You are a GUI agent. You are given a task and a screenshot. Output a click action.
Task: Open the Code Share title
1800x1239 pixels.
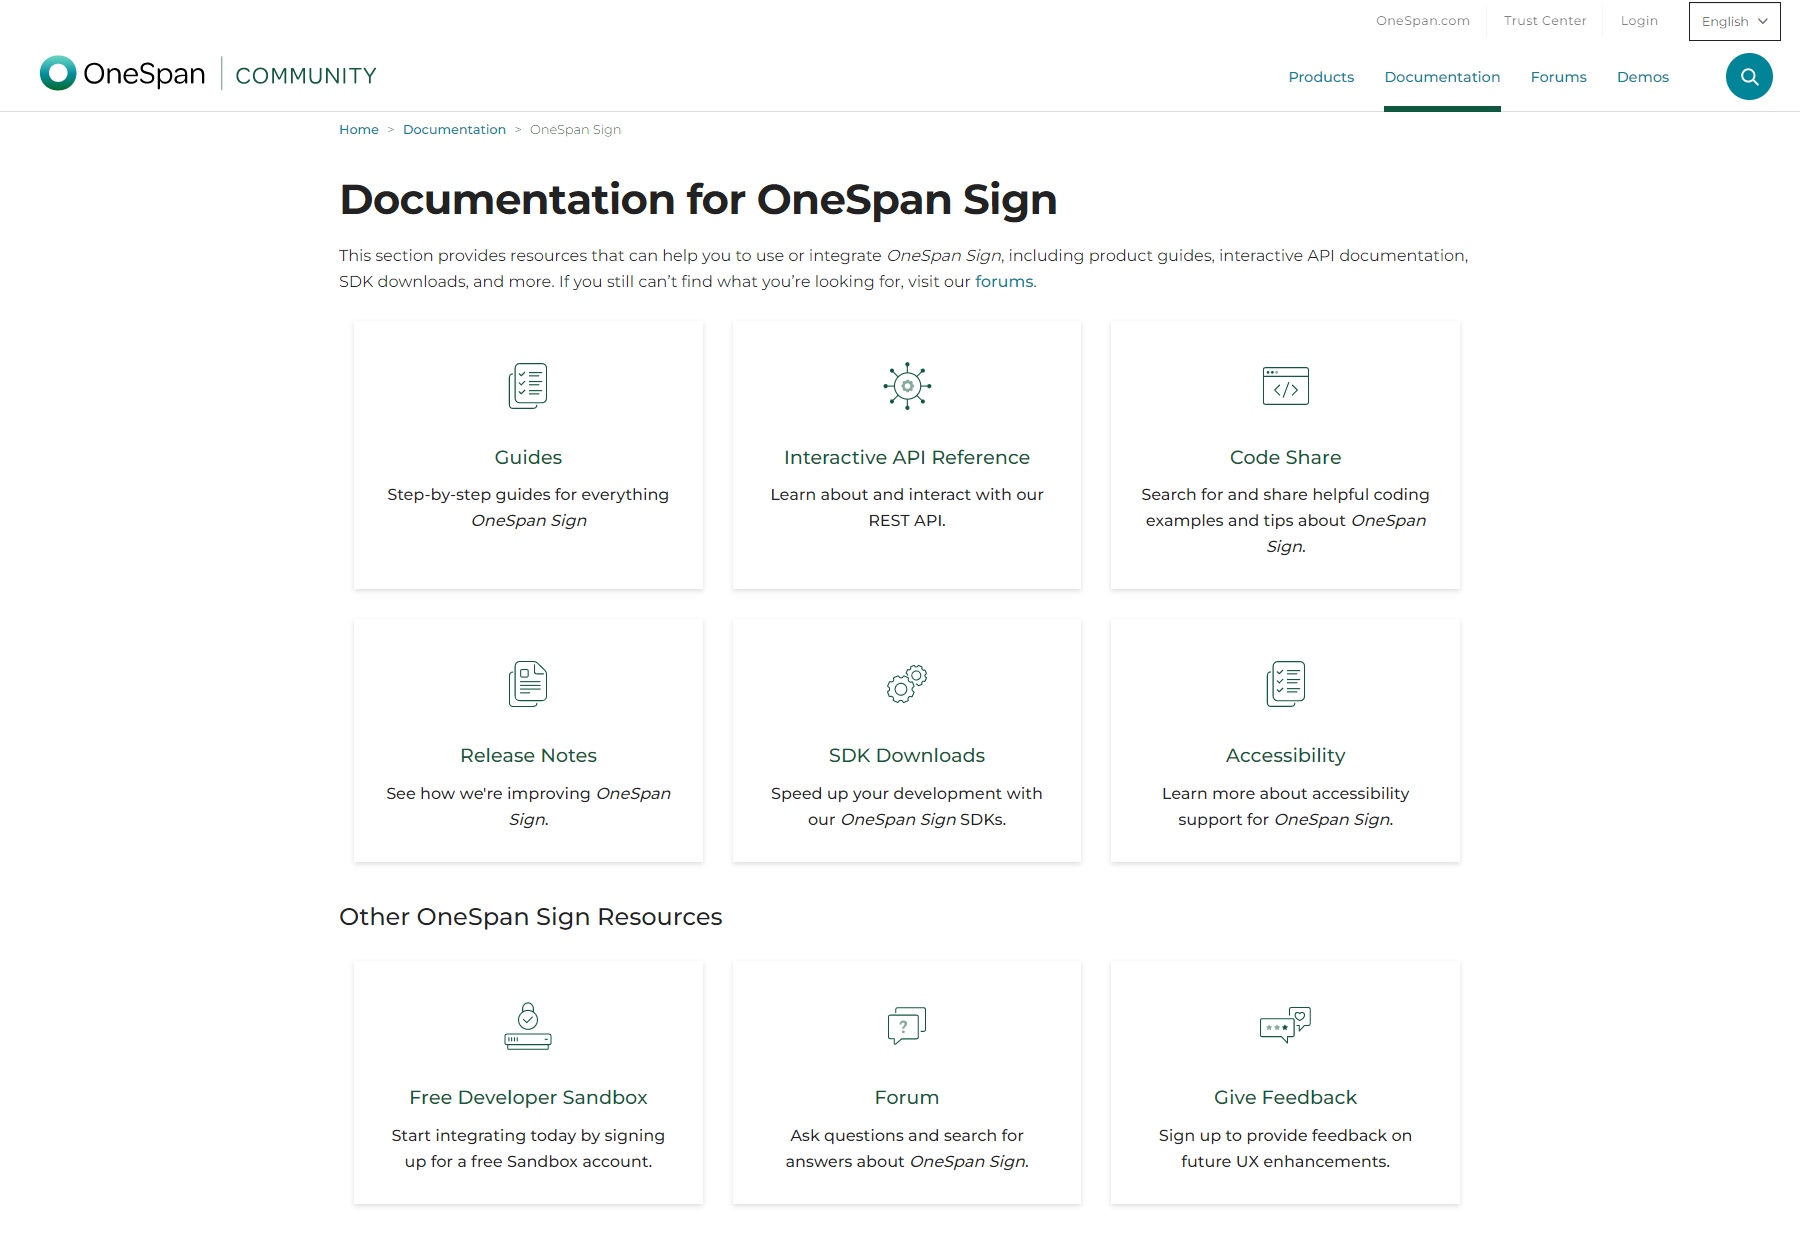coord(1285,457)
